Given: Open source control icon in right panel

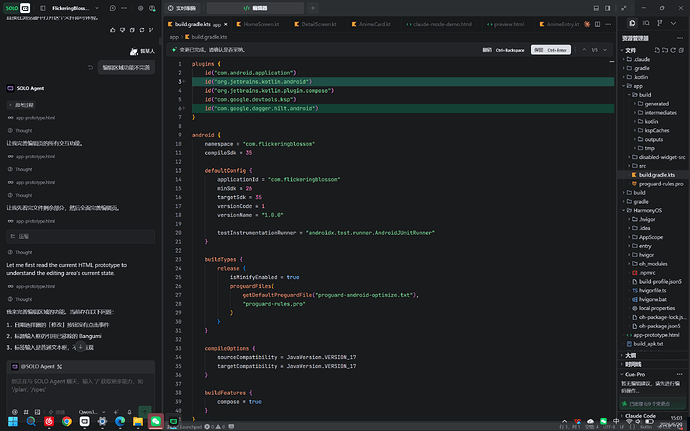Looking at the screenshot, I should pyautogui.click(x=660, y=23).
